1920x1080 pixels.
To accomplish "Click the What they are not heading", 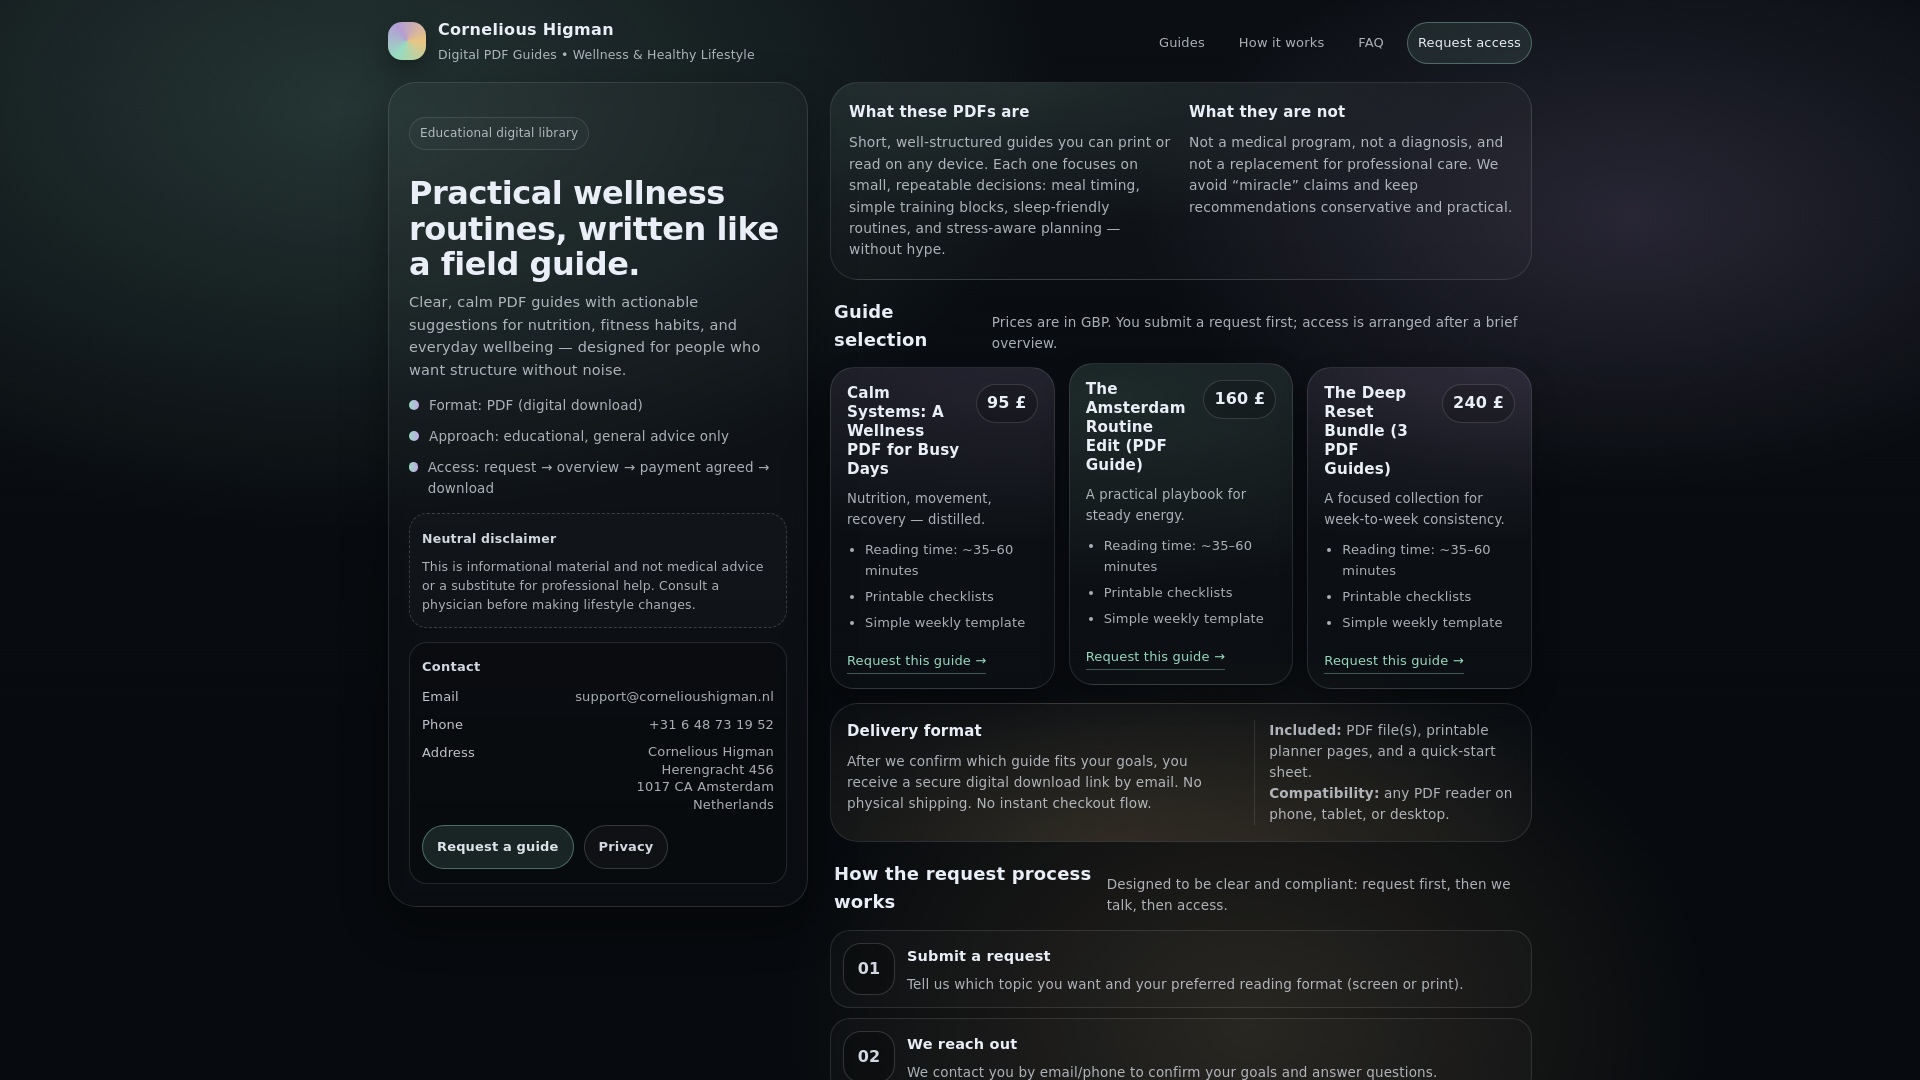I will 1267,112.
